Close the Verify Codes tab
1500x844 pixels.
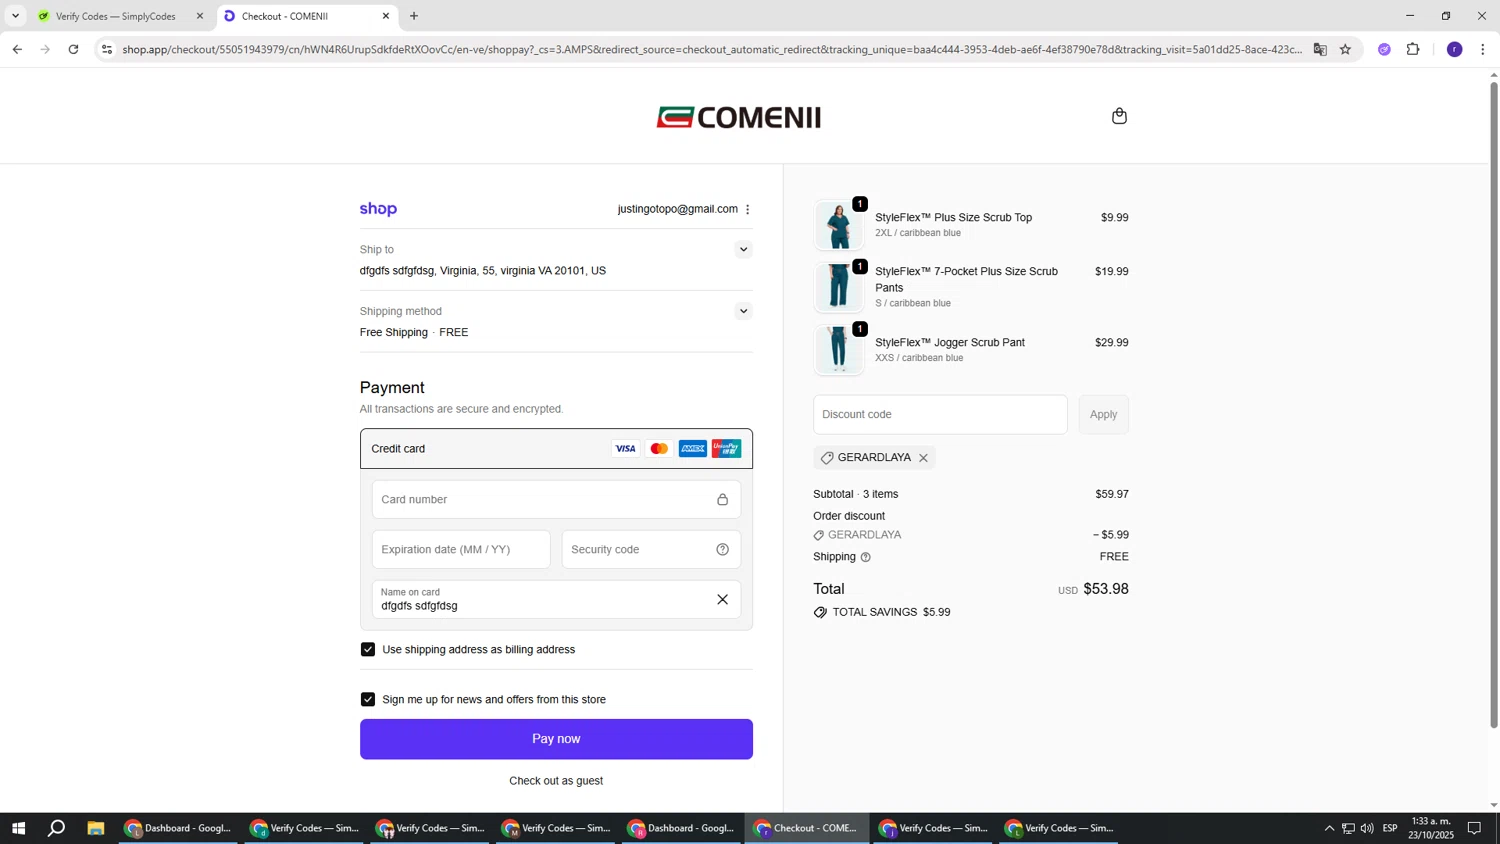(200, 16)
